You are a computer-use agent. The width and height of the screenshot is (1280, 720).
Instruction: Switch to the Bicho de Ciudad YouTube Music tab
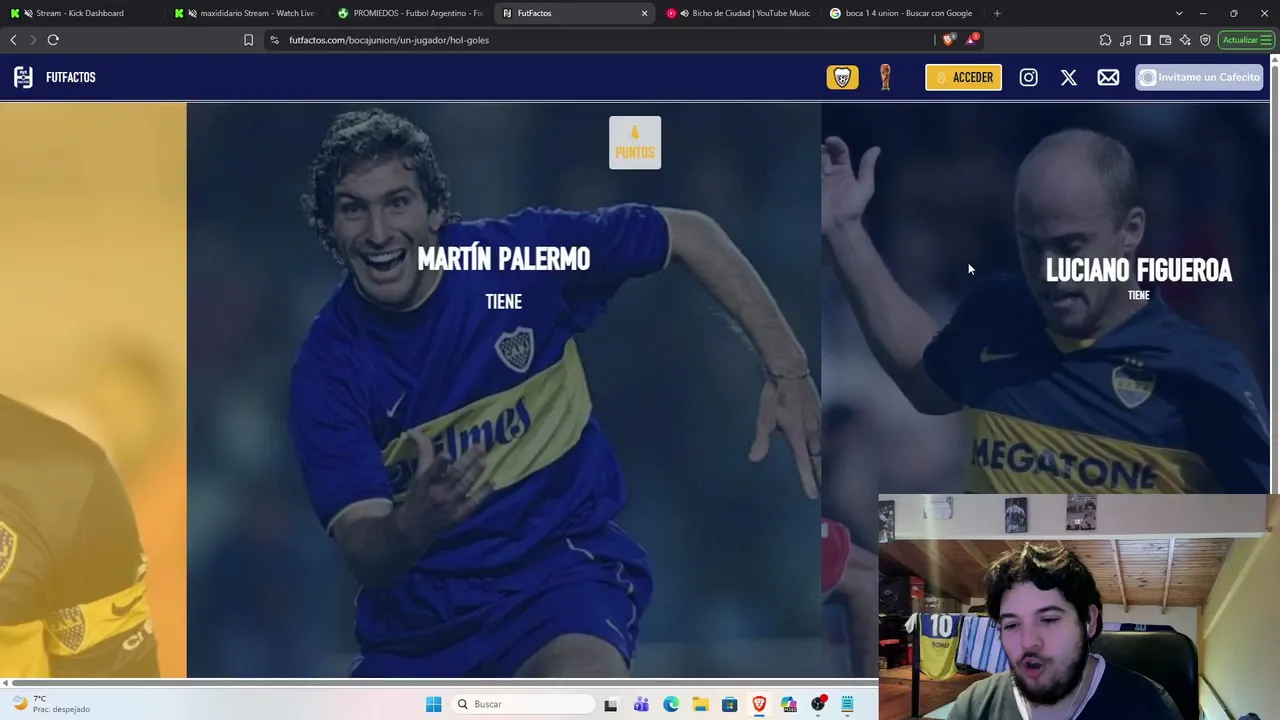coord(739,13)
